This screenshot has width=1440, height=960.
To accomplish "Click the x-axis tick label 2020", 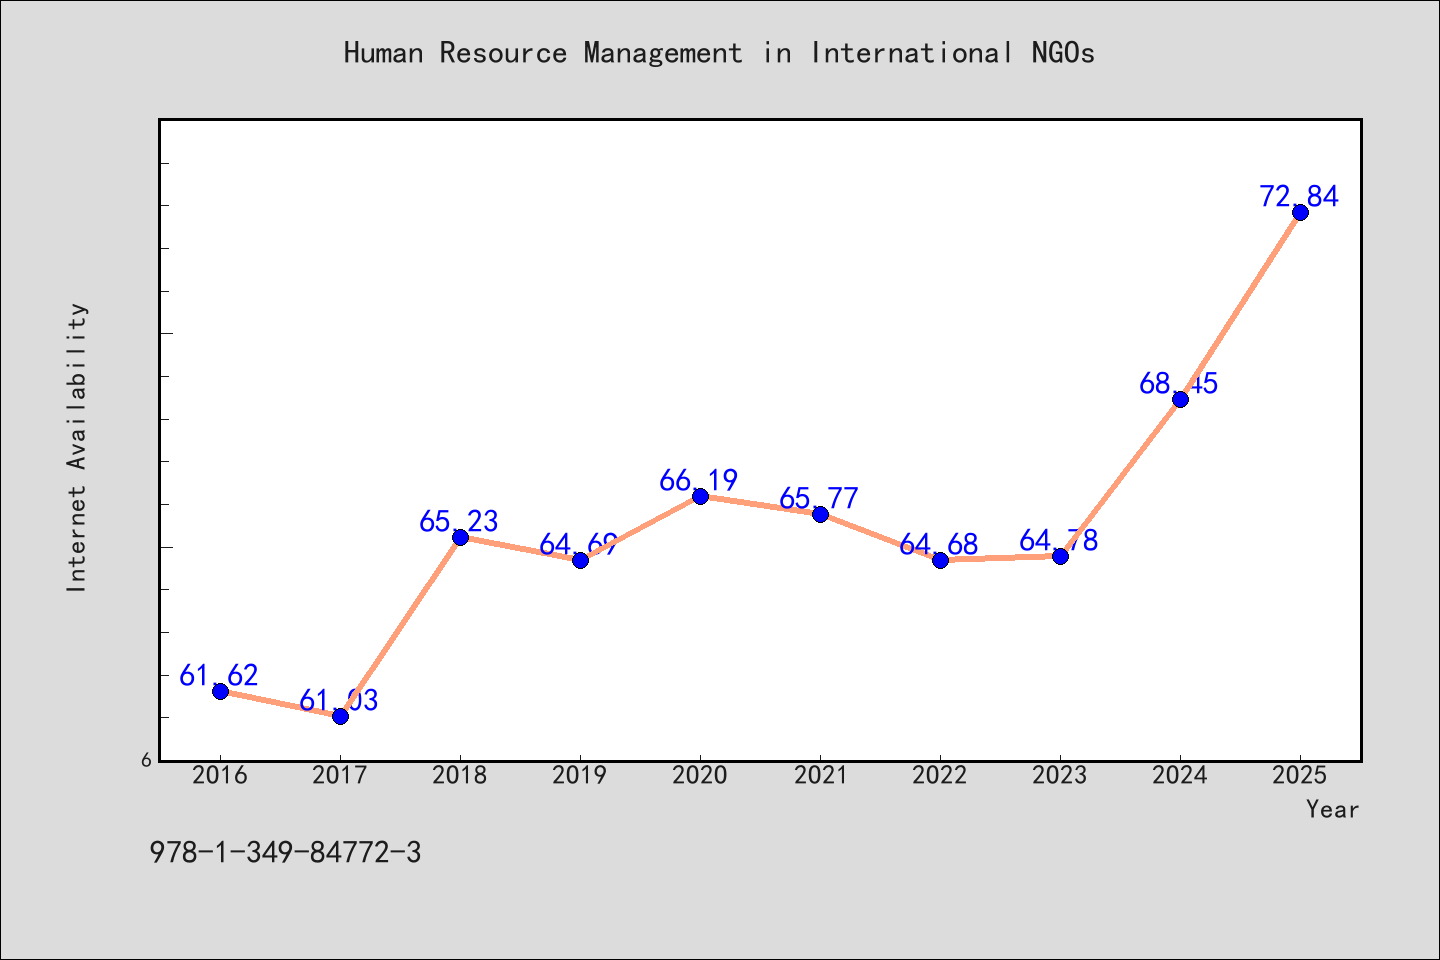I will [x=700, y=775].
